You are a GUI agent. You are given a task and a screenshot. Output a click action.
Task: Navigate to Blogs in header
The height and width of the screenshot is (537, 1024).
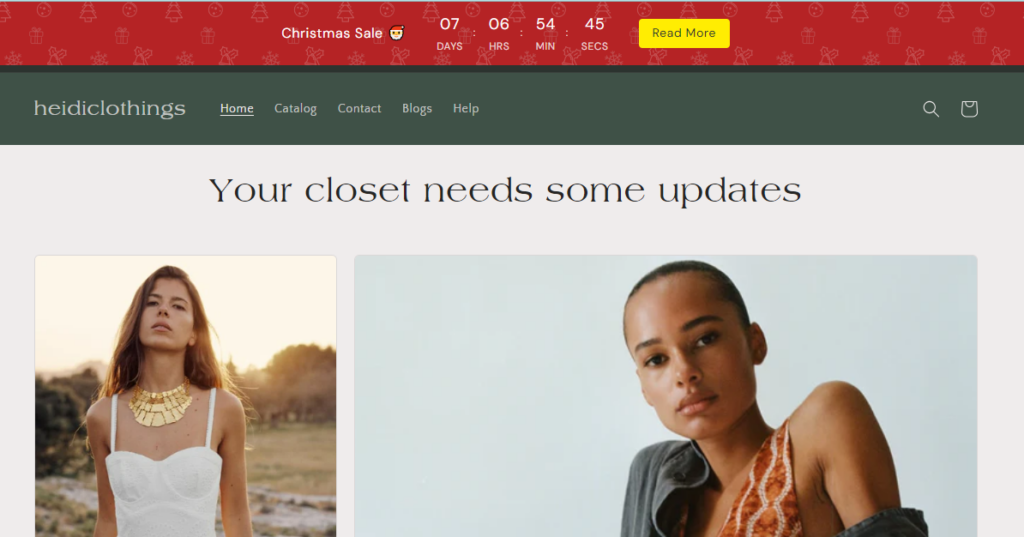tap(417, 108)
